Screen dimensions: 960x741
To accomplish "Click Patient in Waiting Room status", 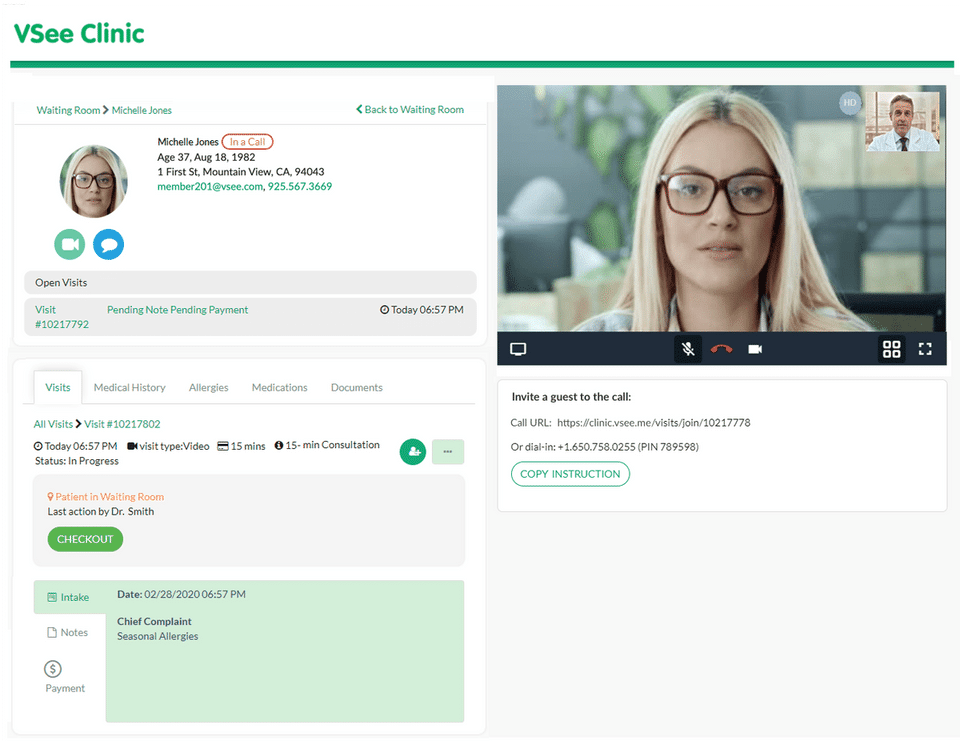I will (x=105, y=497).
